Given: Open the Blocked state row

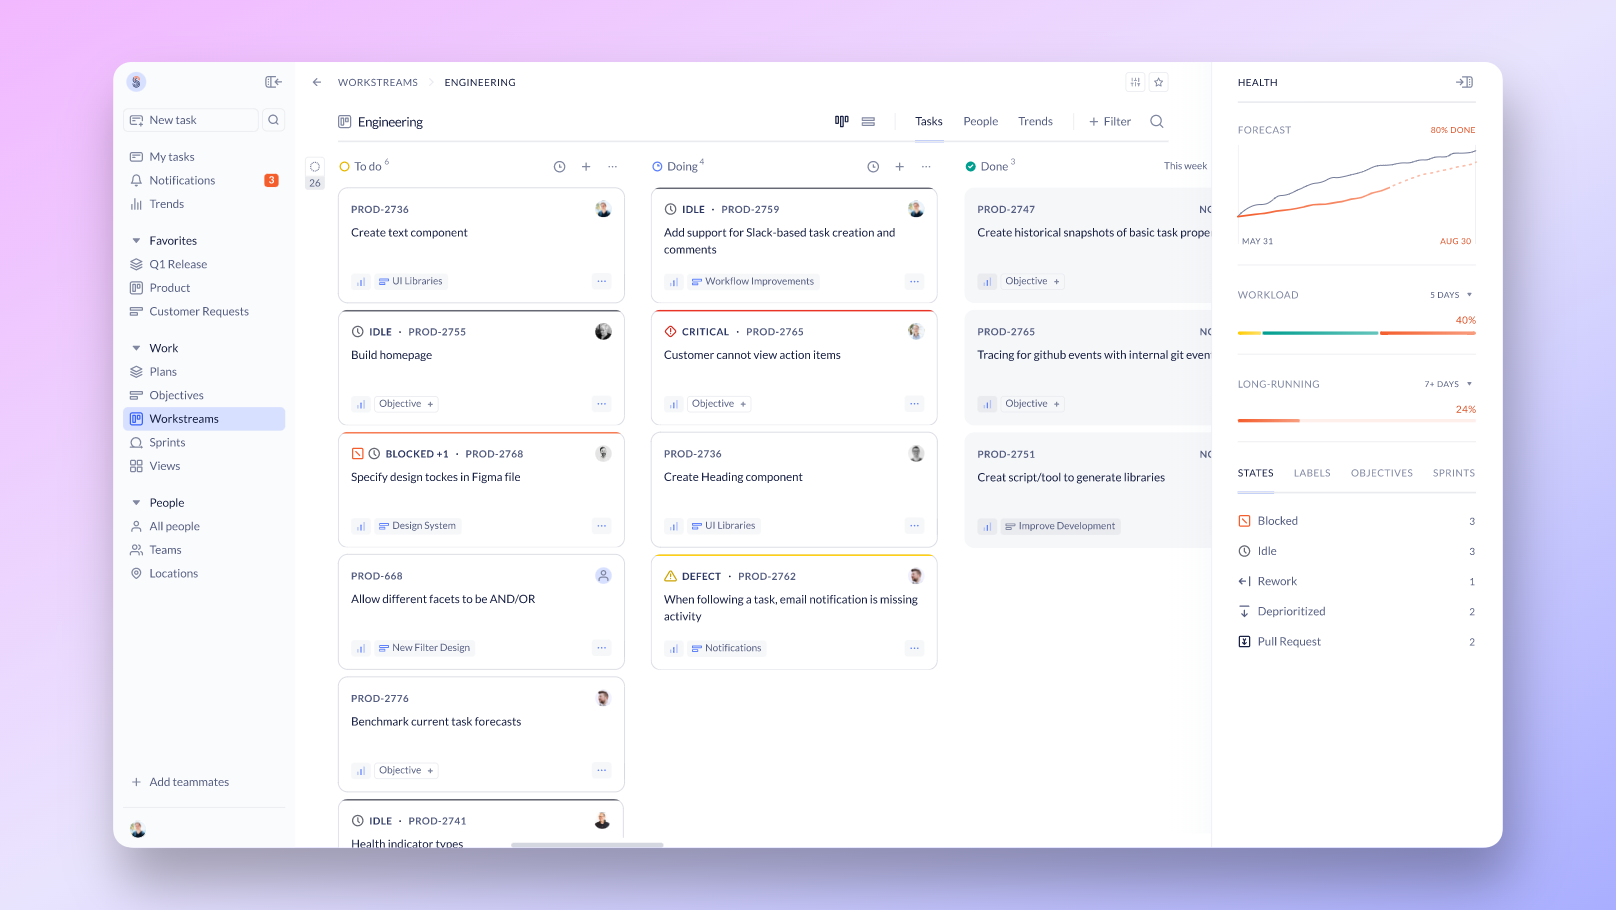Looking at the screenshot, I should tap(1357, 521).
